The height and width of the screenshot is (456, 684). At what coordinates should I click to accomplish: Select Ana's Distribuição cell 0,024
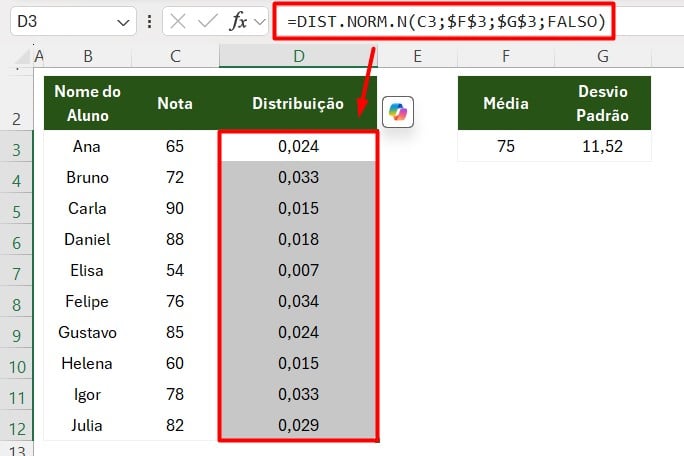click(x=298, y=146)
